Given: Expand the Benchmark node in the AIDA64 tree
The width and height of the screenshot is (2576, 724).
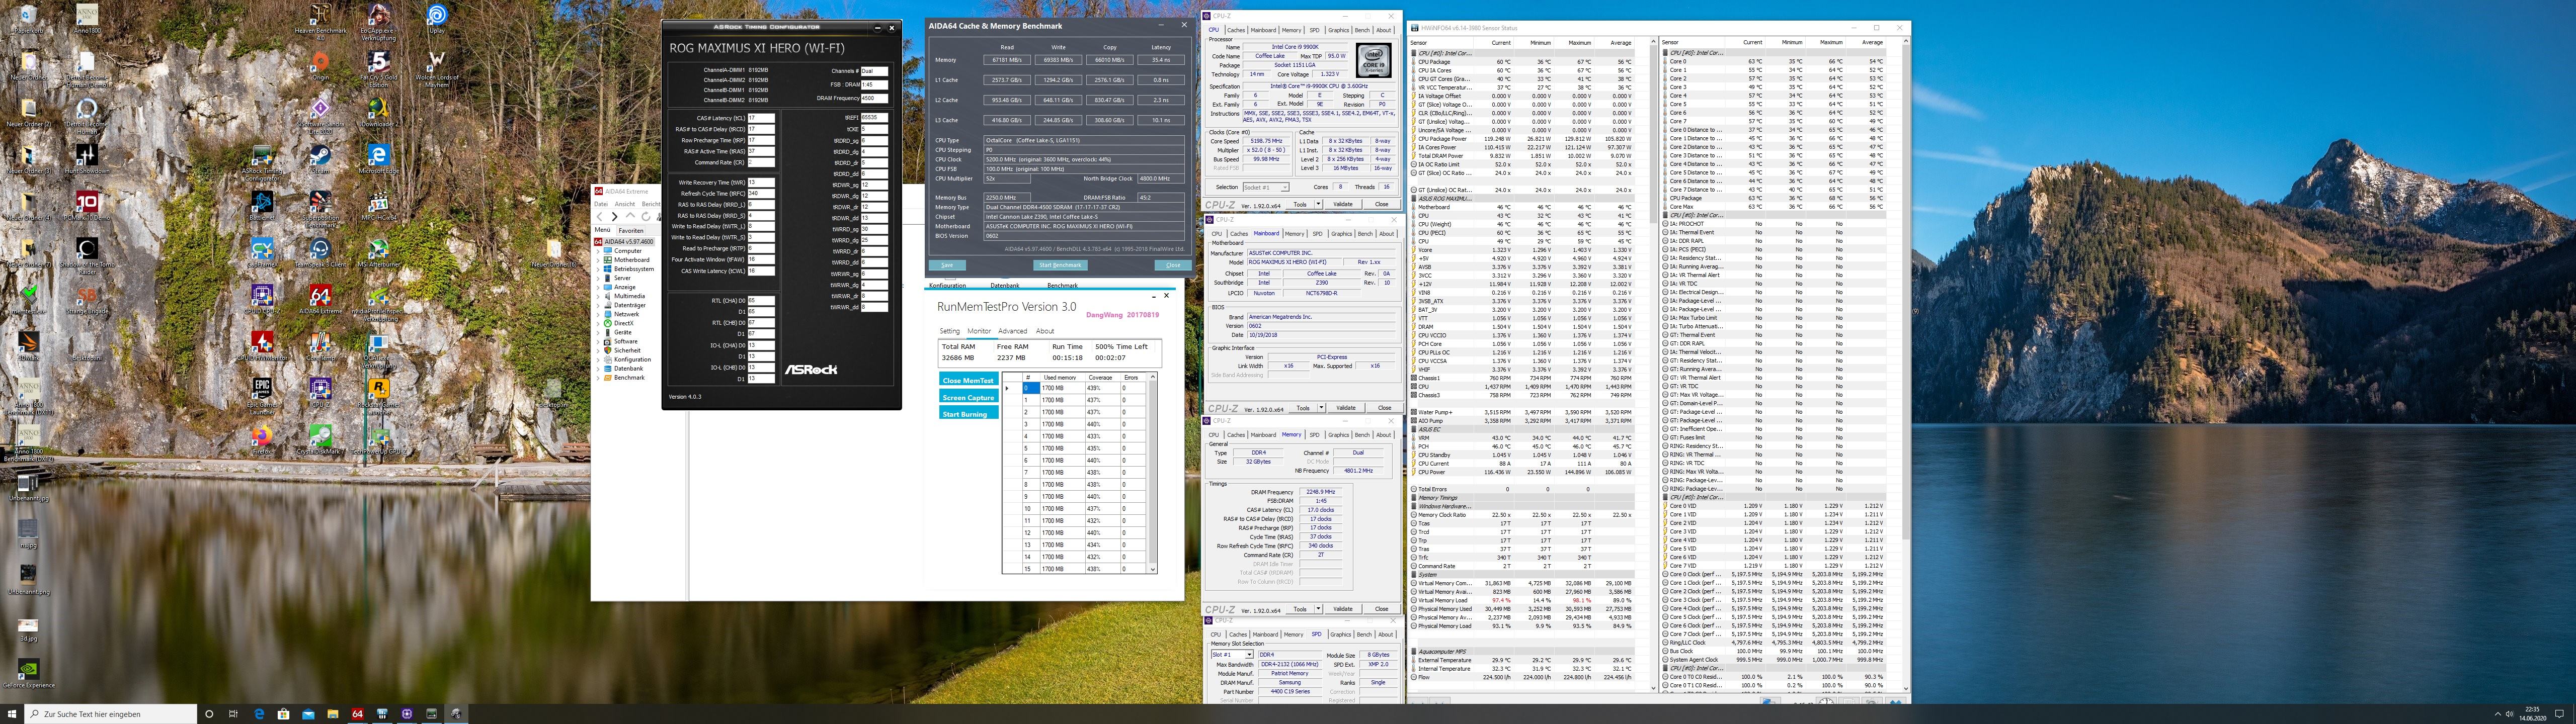Looking at the screenshot, I should pos(598,377).
